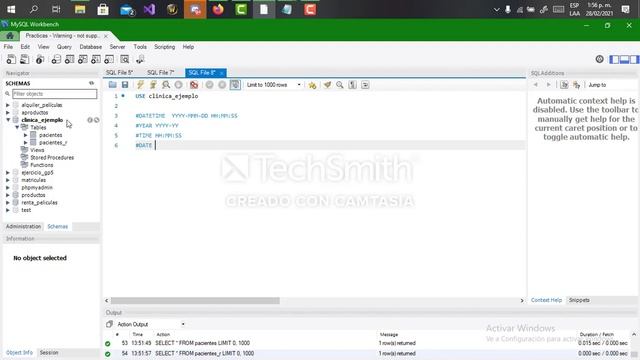Save snippet star icon in editor toolbar
The image size is (640, 360).
point(312,85)
